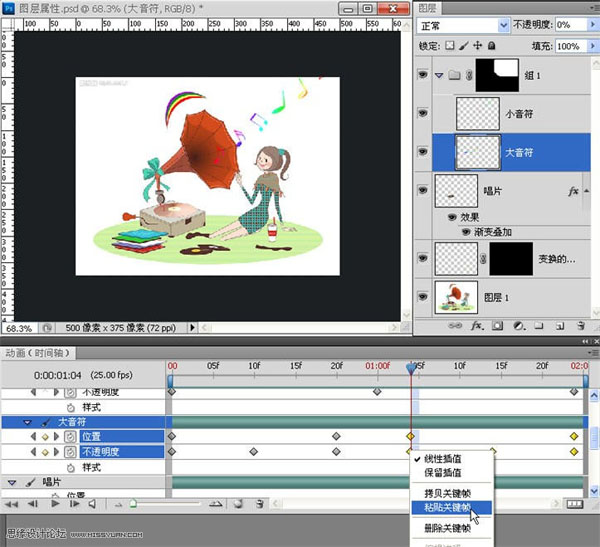Click the delete layer trash icon
600x547 pixels.
coord(579,326)
